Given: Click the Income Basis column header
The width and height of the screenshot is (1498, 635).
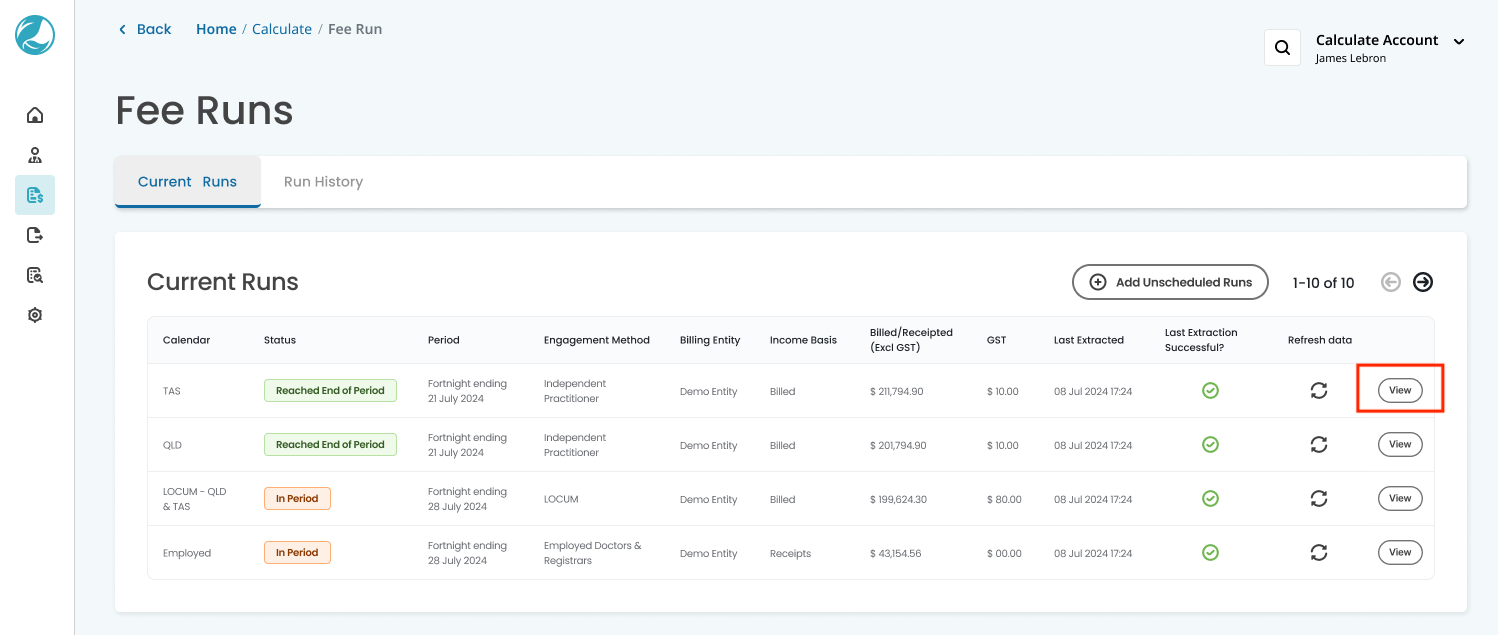Looking at the screenshot, I should point(803,340).
